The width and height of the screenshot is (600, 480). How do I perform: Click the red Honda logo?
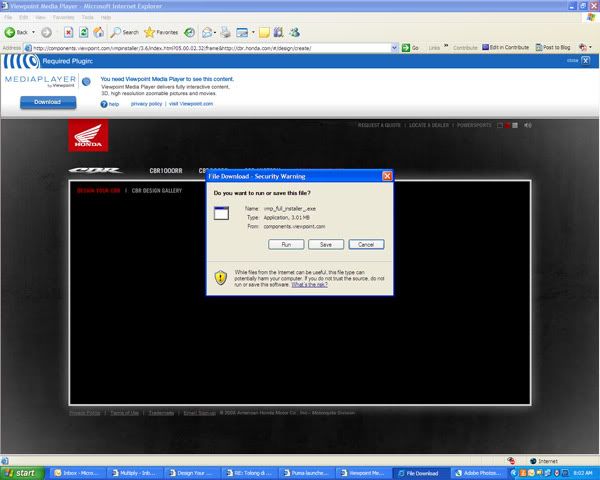(x=88, y=135)
